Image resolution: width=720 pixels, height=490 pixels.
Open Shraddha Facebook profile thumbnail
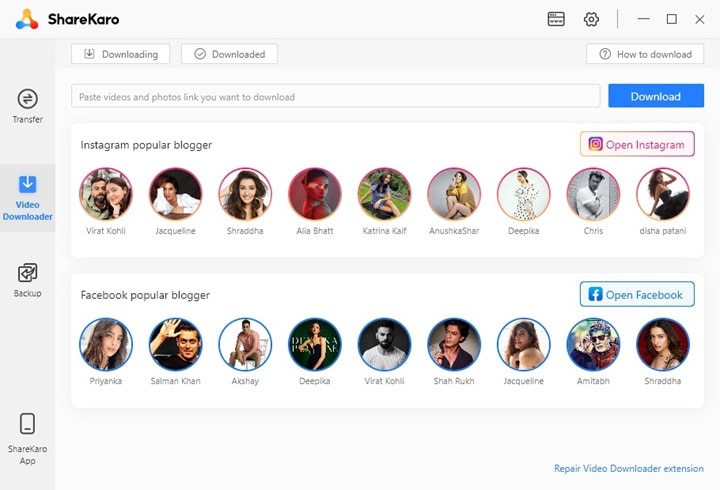[x=663, y=344]
